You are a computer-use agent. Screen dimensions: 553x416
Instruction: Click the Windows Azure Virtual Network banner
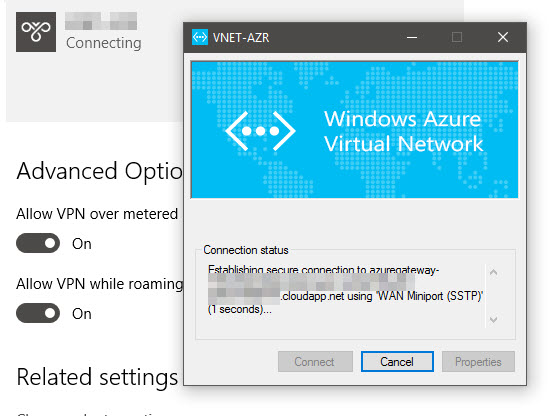pyautogui.click(x=354, y=130)
